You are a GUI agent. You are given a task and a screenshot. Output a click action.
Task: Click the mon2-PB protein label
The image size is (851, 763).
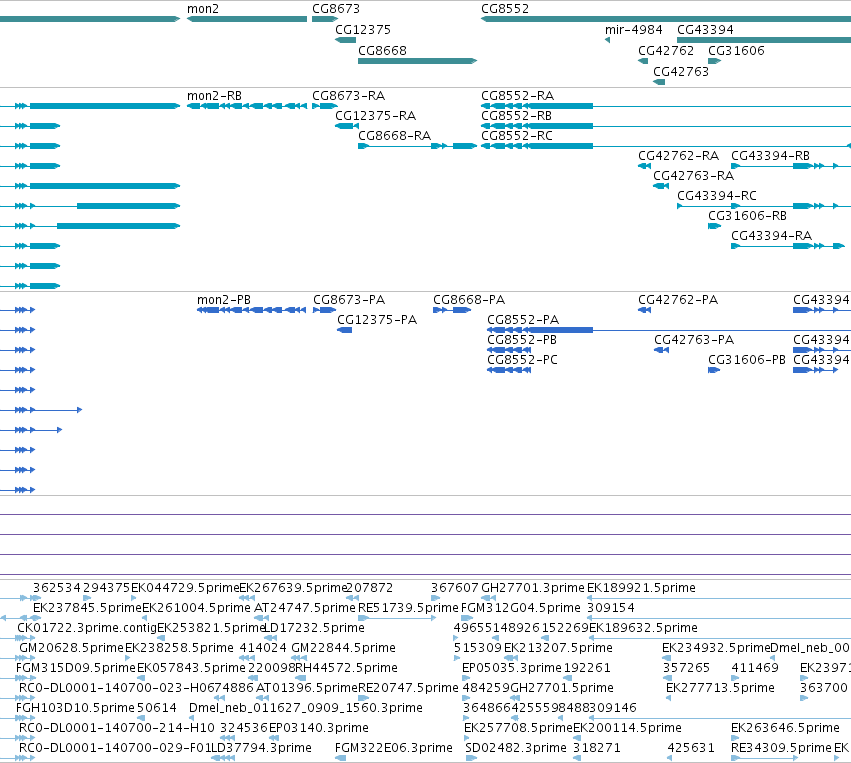pos(224,300)
